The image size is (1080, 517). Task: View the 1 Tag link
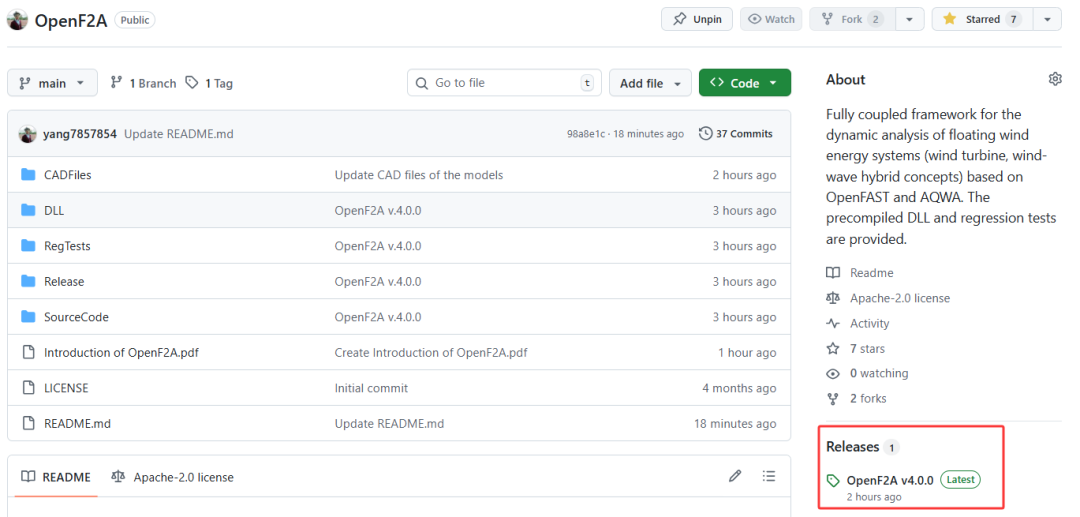pos(209,83)
